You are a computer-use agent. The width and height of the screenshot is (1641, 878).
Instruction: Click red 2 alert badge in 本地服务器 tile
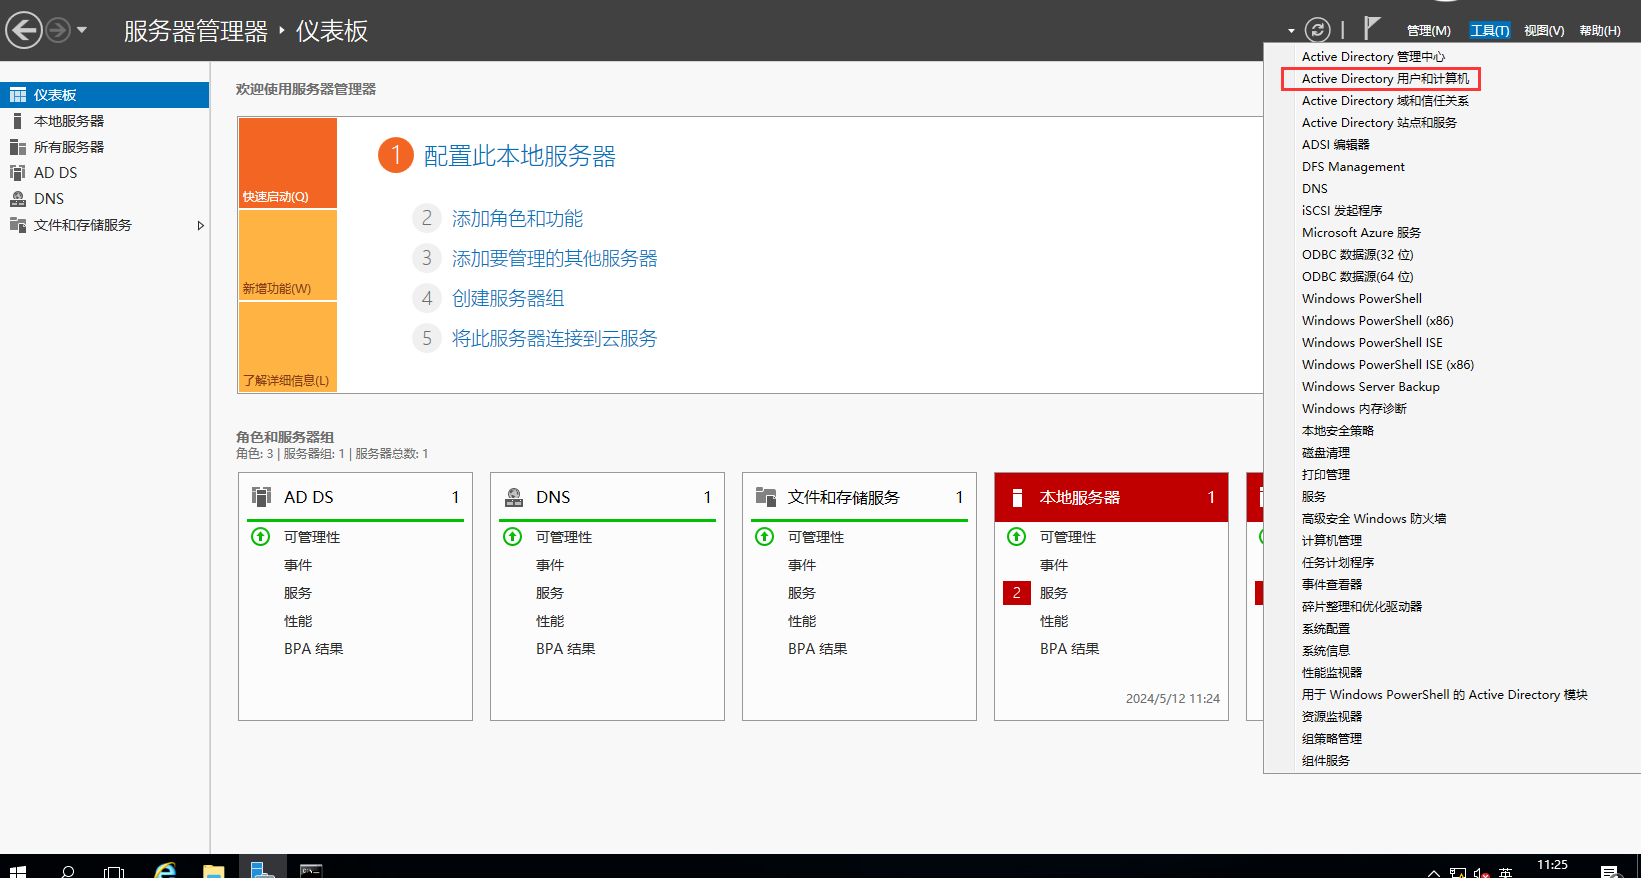point(1017,593)
